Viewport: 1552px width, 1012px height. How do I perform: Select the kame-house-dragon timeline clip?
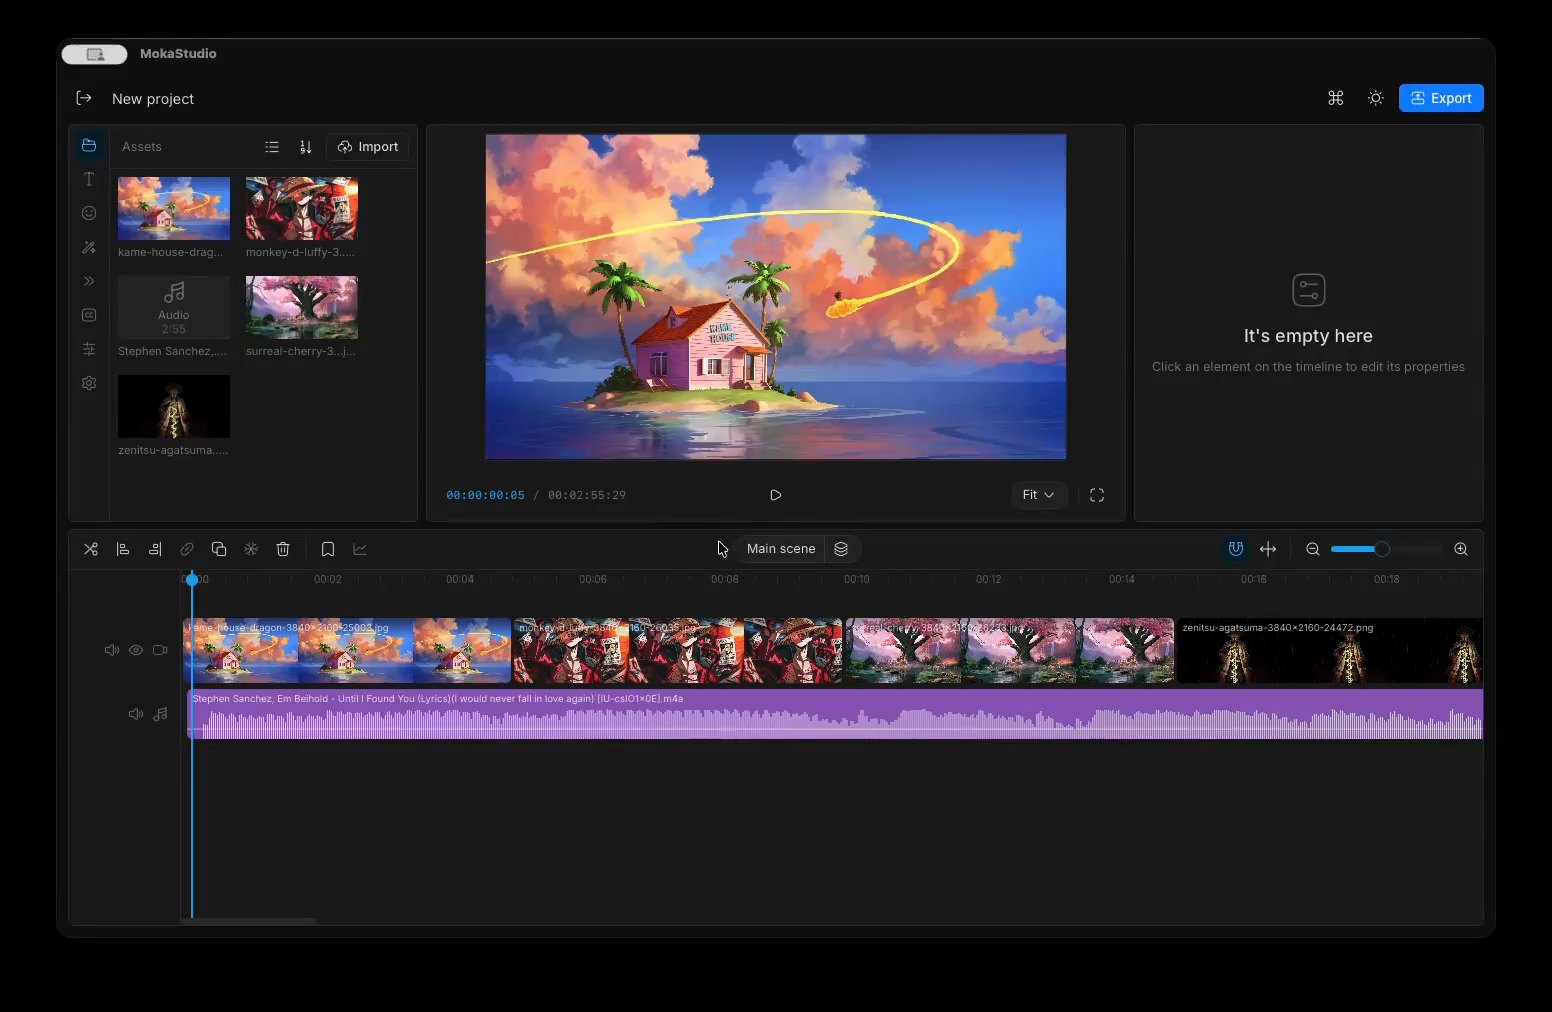tap(347, 650)
